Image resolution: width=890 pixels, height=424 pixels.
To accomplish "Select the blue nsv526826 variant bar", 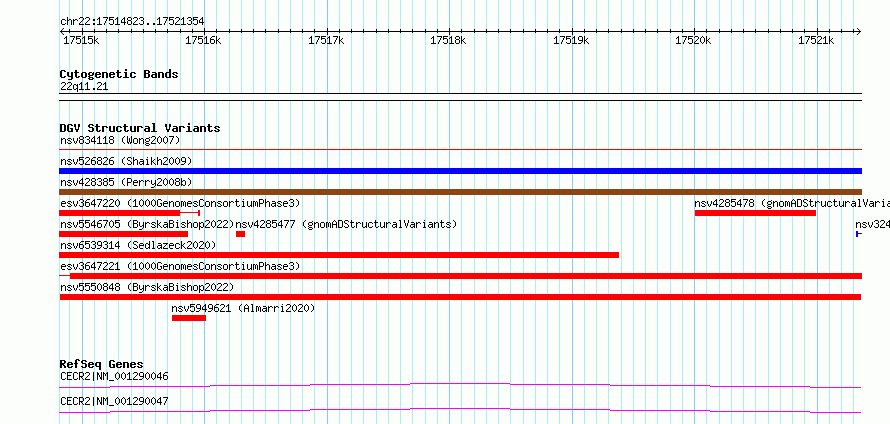I will (460, 171).
